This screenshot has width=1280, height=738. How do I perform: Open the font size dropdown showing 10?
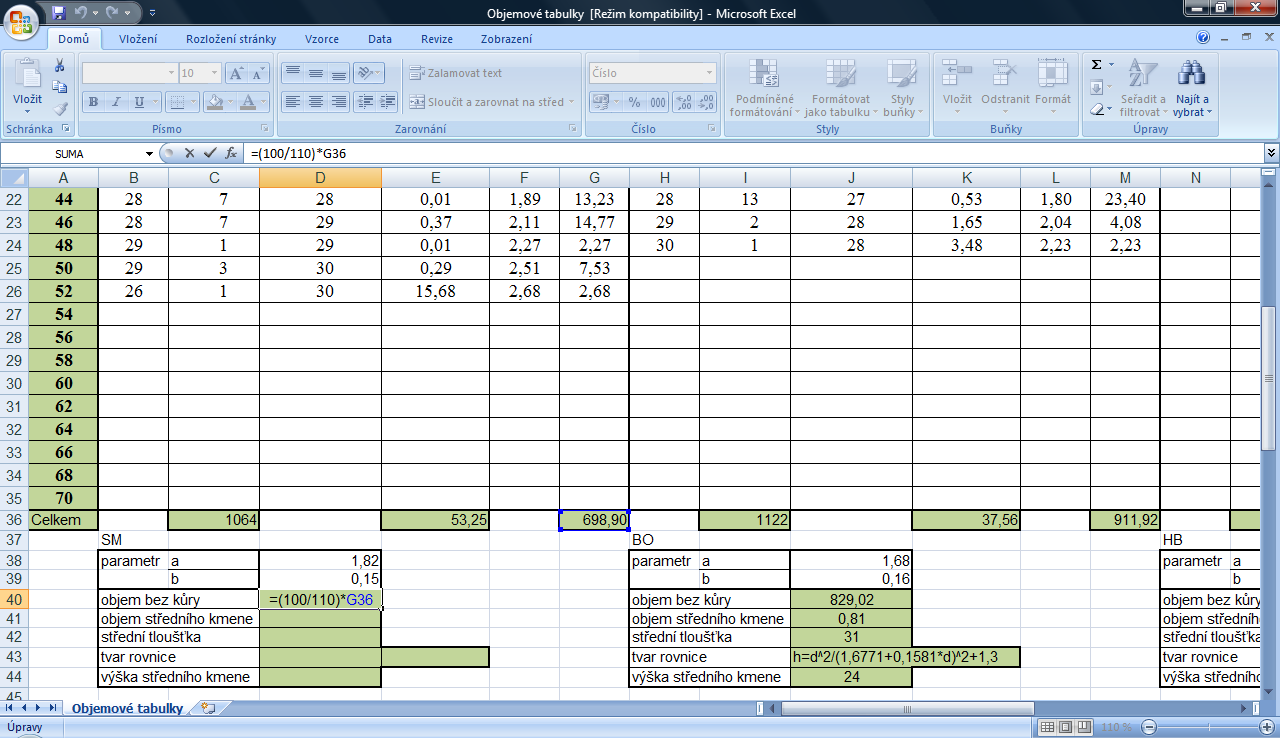click(214, 73)
